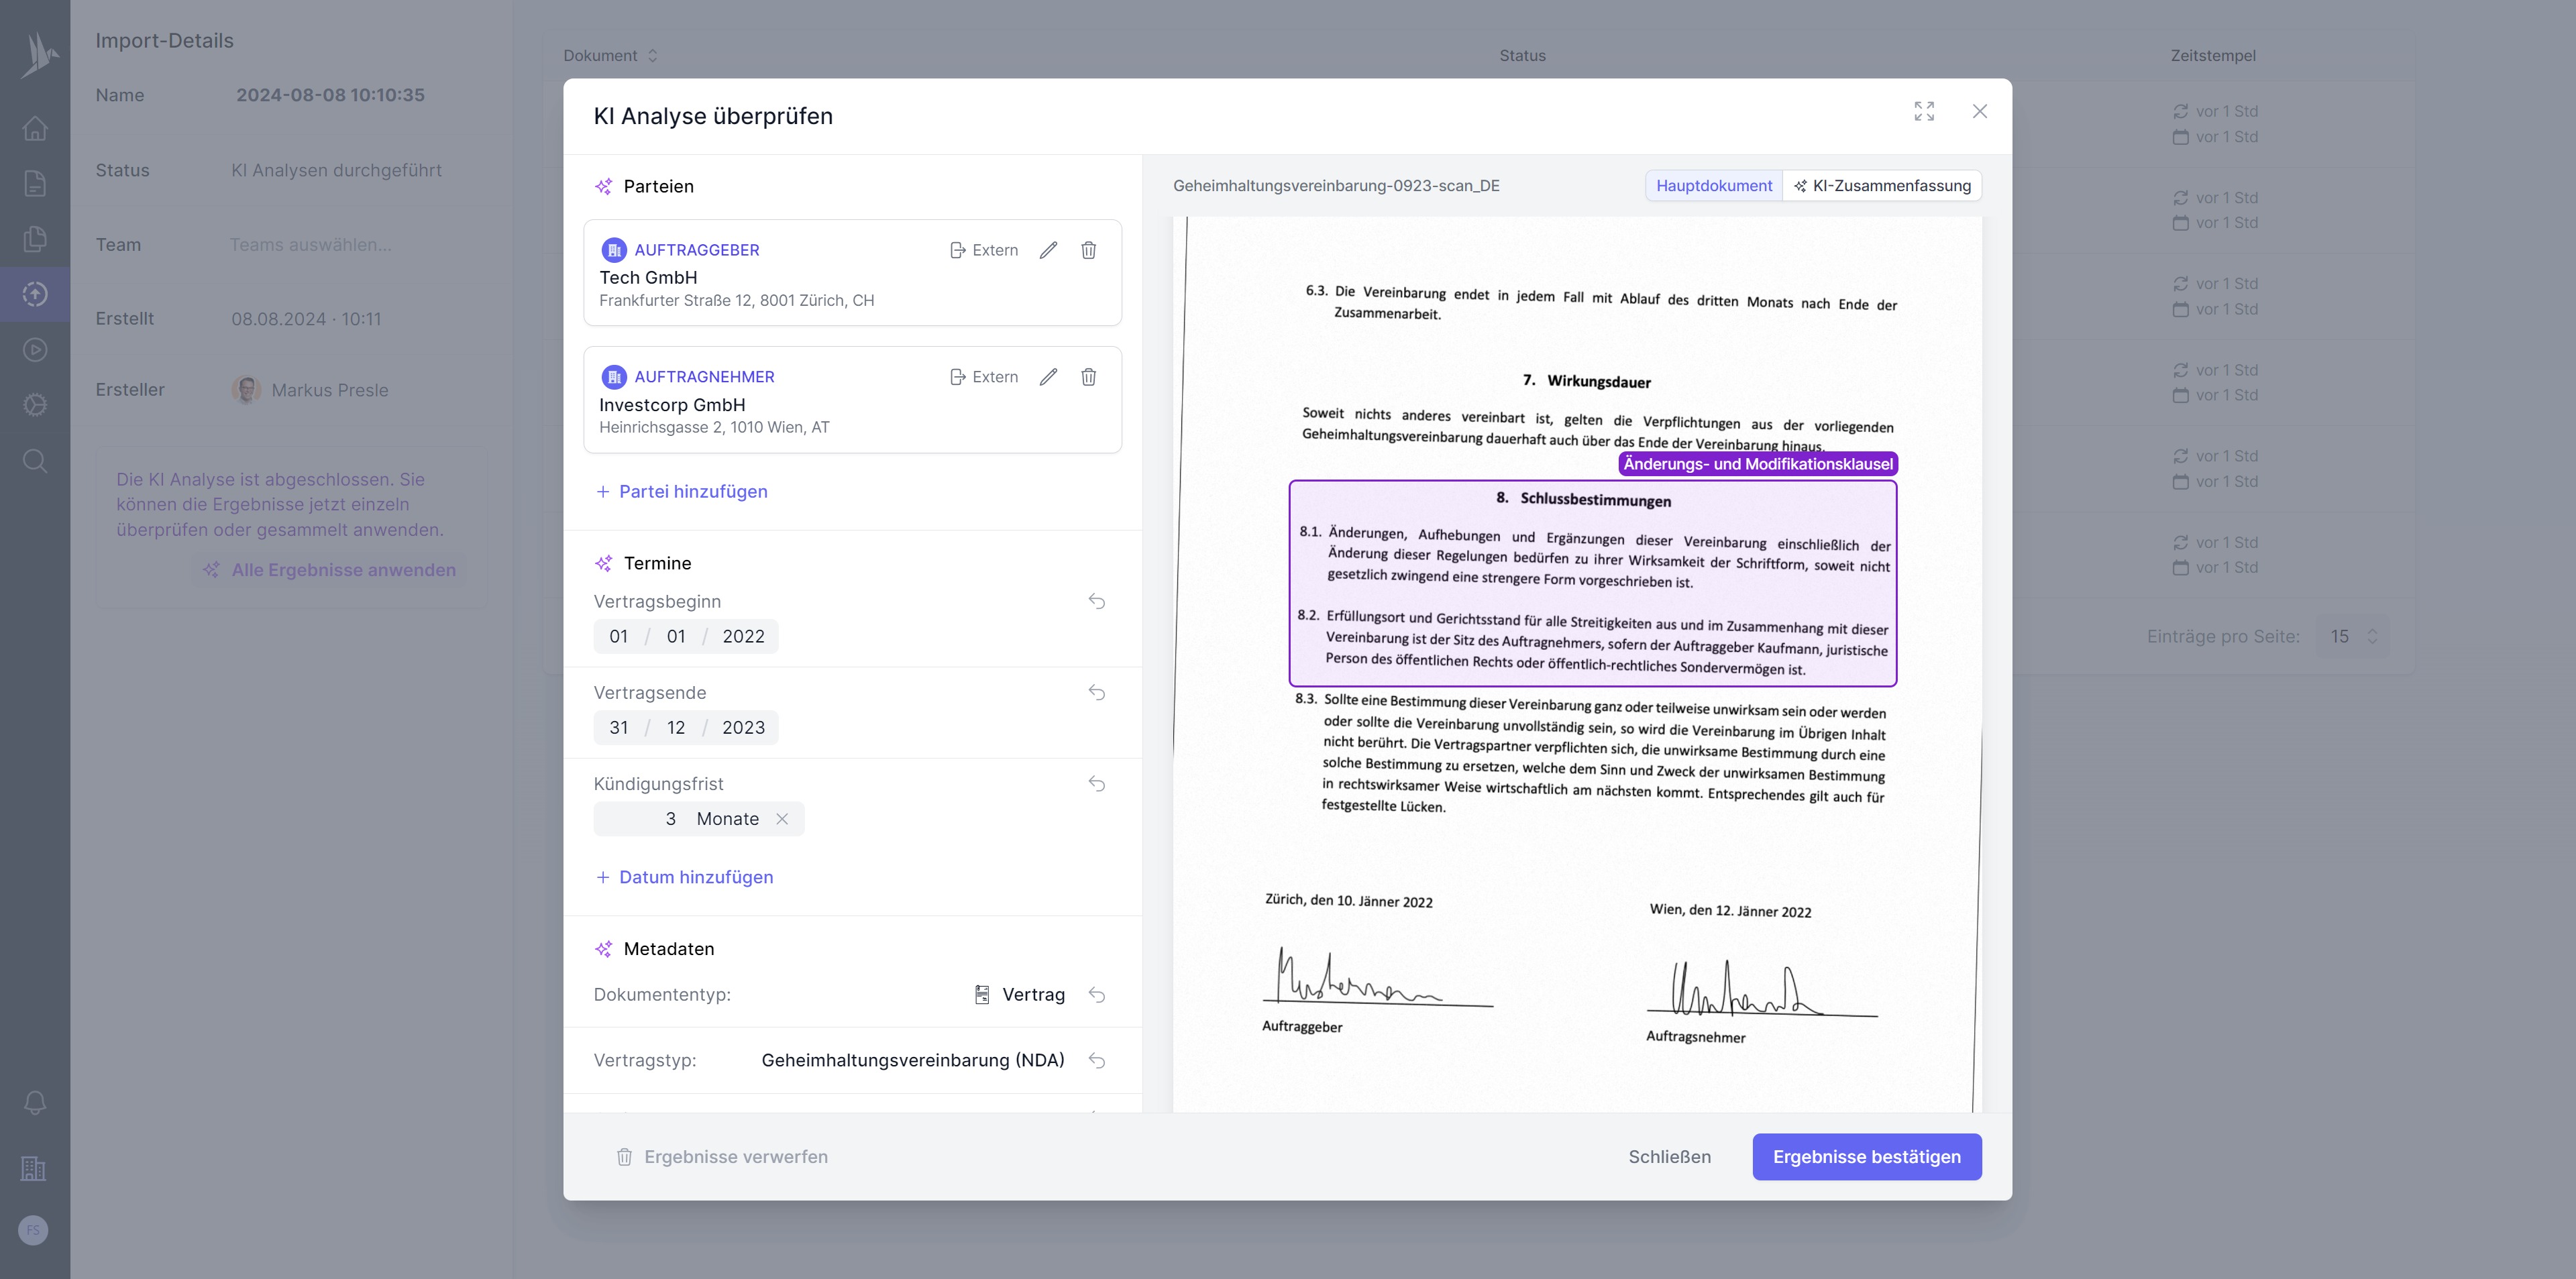Viewport: 2576px width, 1279px height.
Task: Toggle Extern for Tech GmbH
Action: (984, 250)
